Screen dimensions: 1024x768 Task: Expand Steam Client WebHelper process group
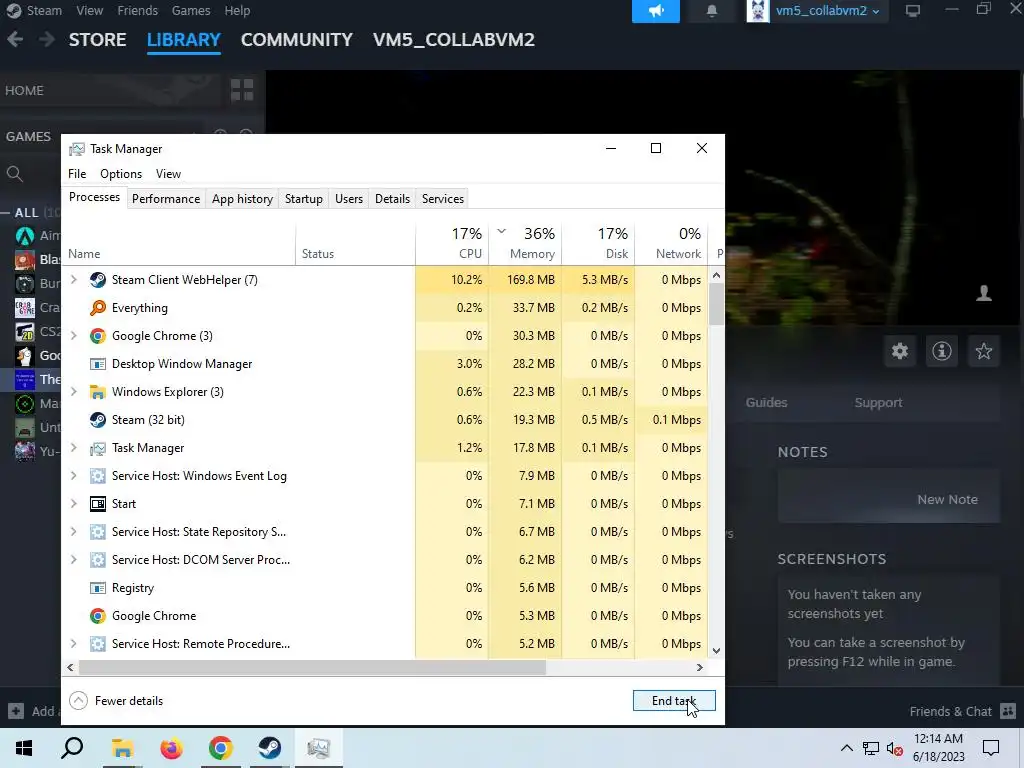click(x=74, y=280)
